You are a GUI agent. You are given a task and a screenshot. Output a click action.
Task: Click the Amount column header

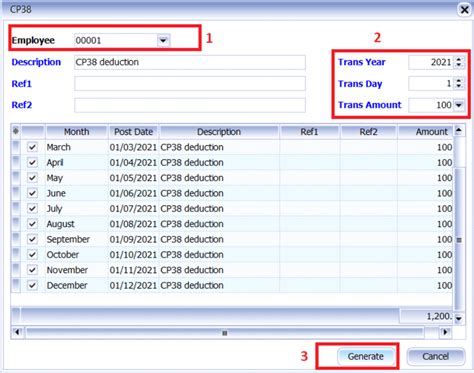[x=426, y=132]
